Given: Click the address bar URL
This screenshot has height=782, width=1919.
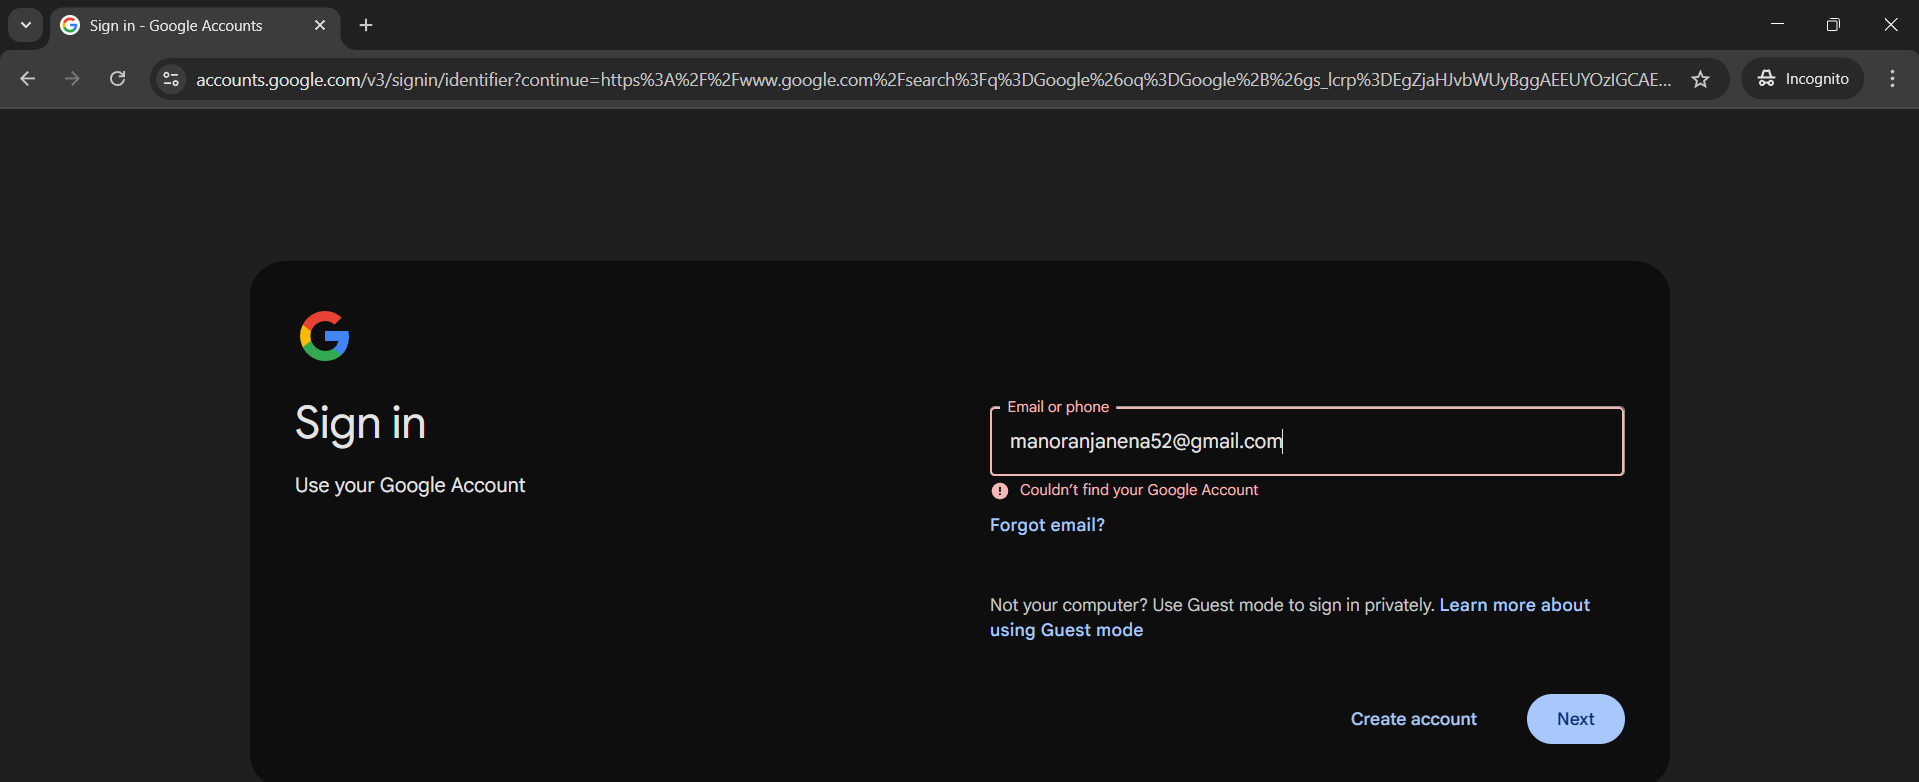Looking at the screenshot, I should (x=933, y=80).
